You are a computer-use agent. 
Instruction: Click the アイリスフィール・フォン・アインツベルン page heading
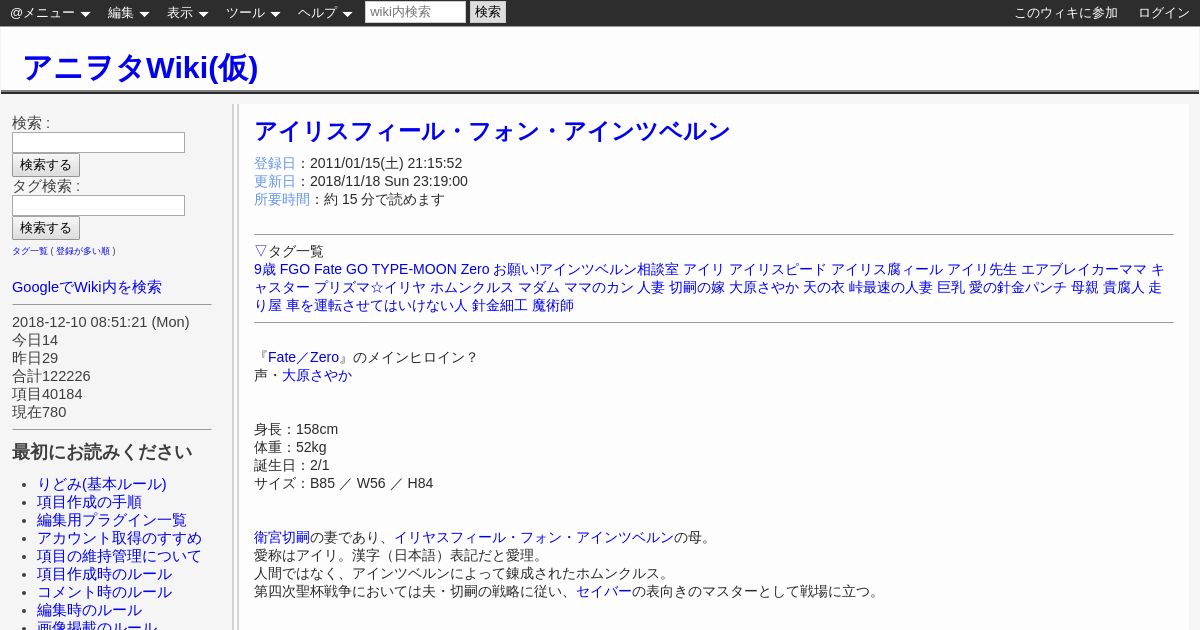click(492, 131)
